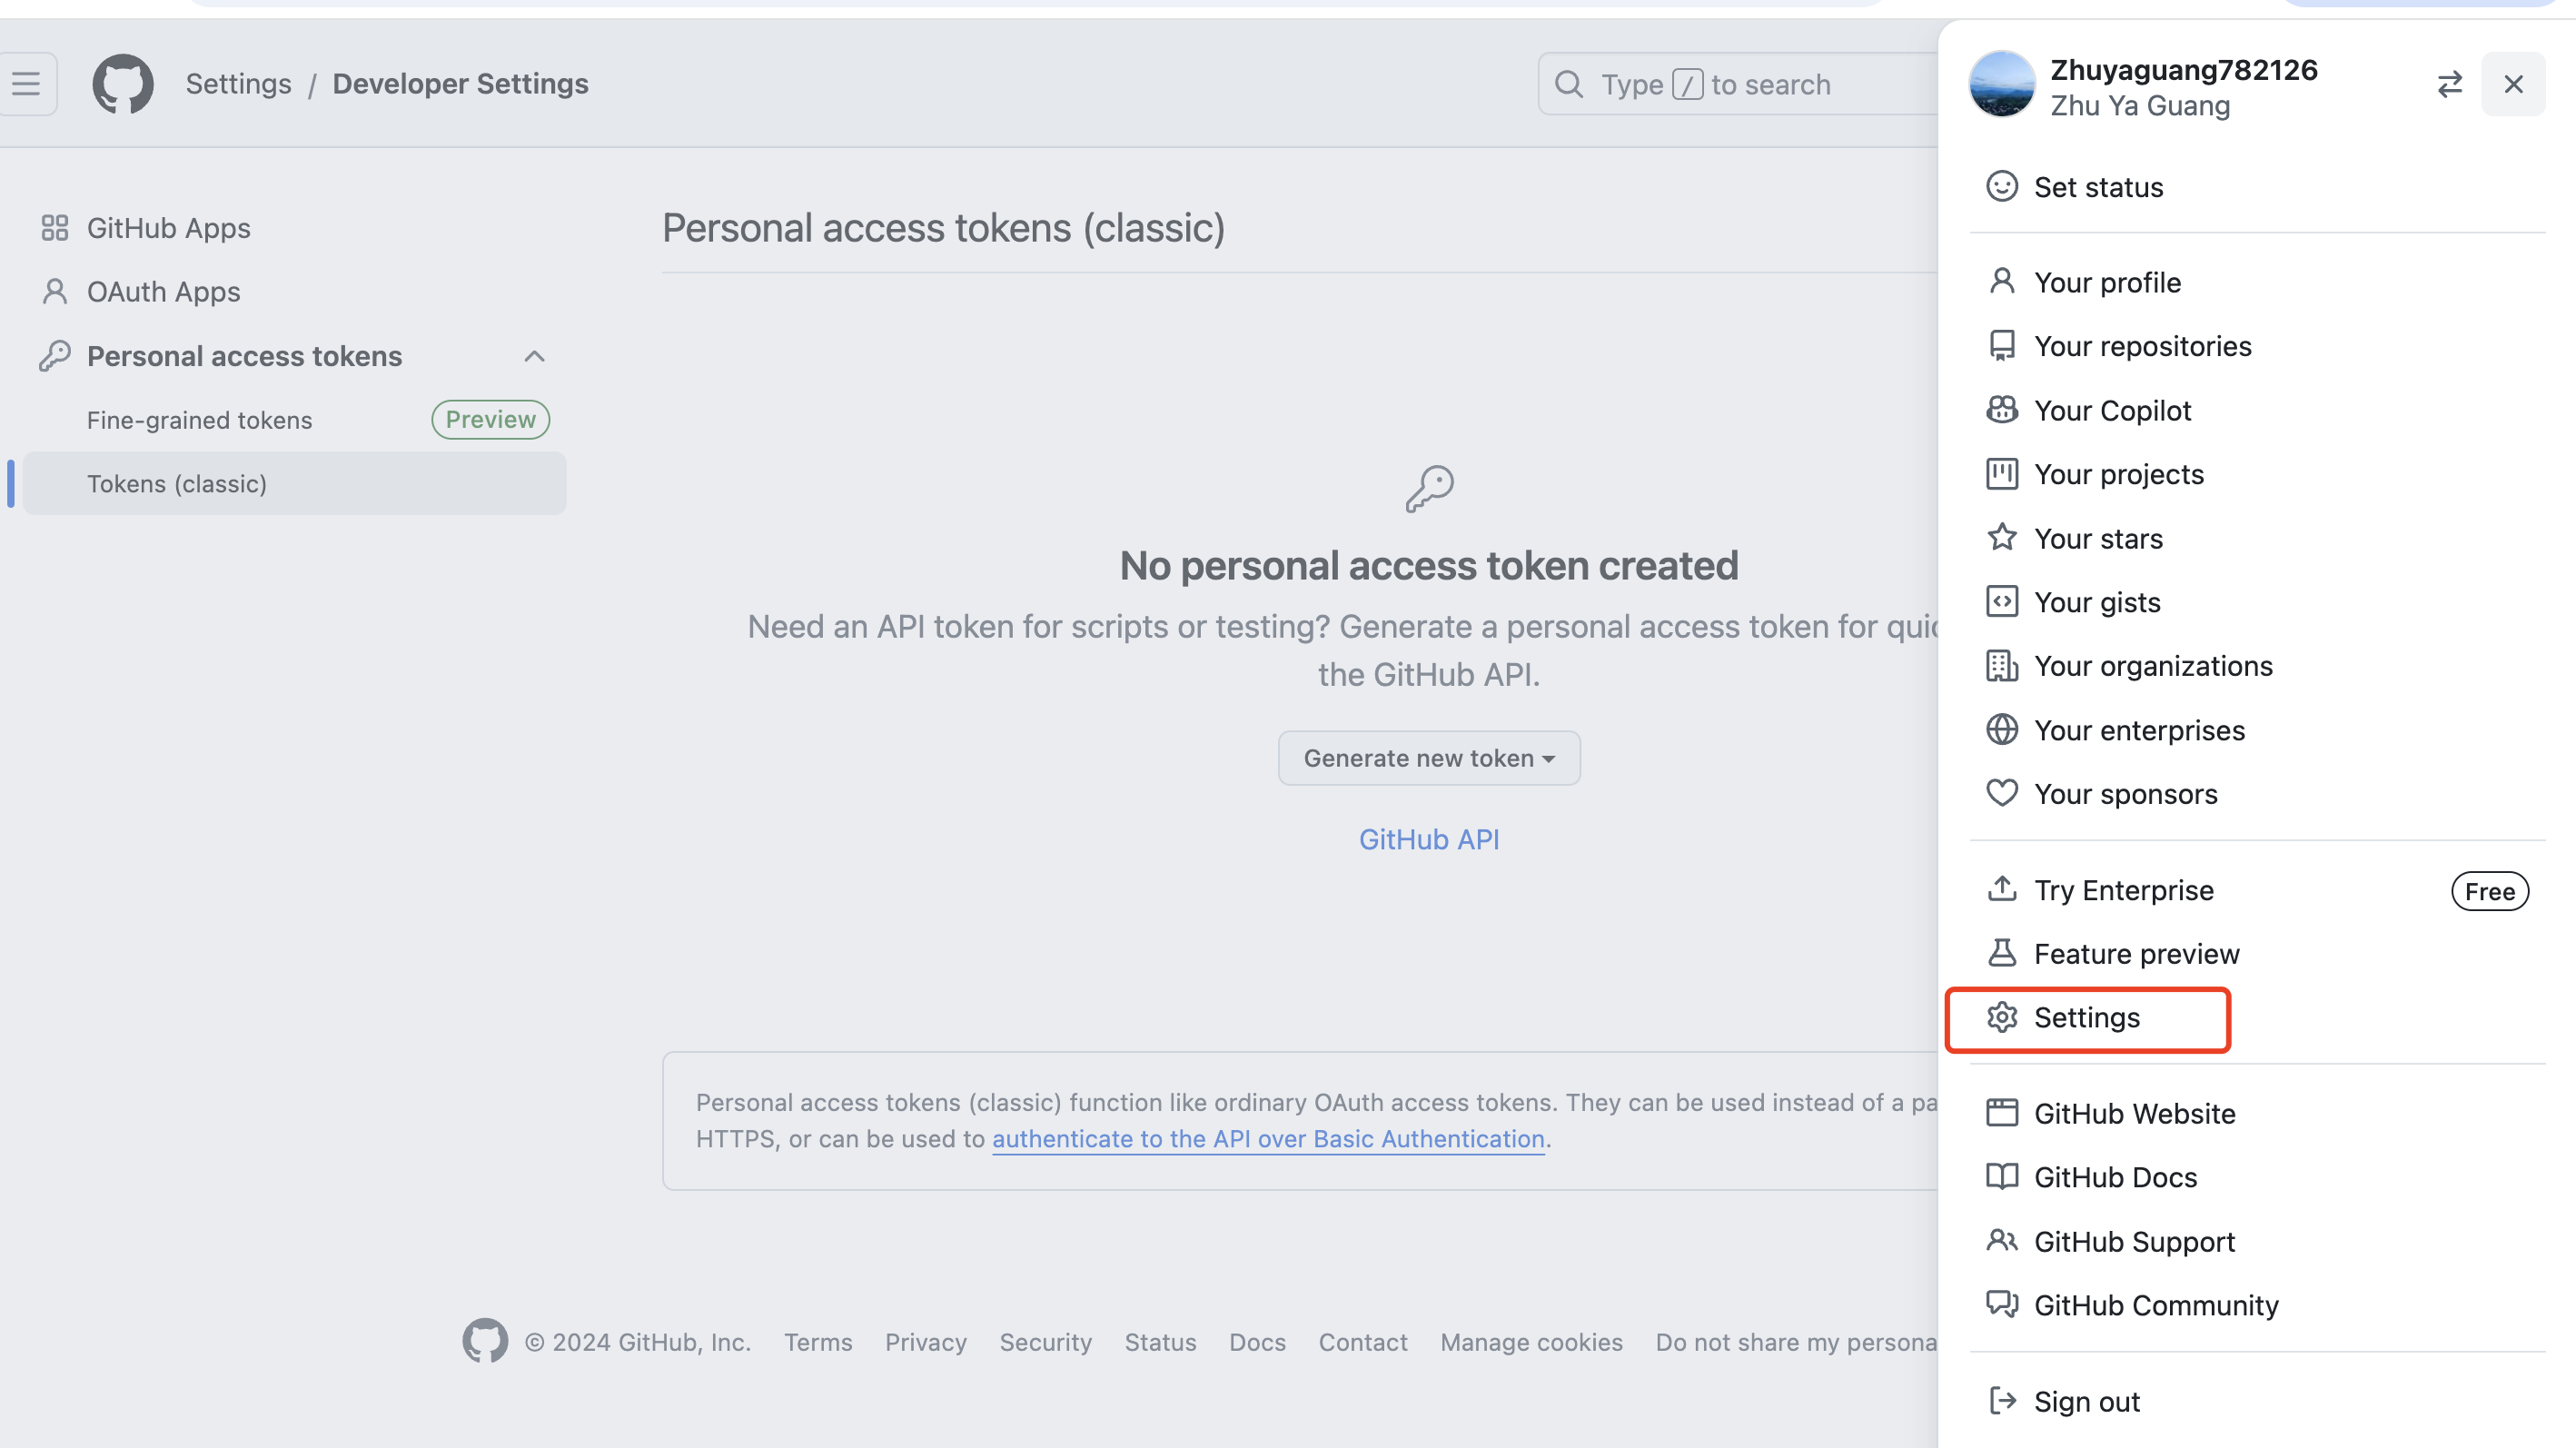Select Tokens (classic) sidebar item
The image size is (2576, 1448).
coord(177,484)
